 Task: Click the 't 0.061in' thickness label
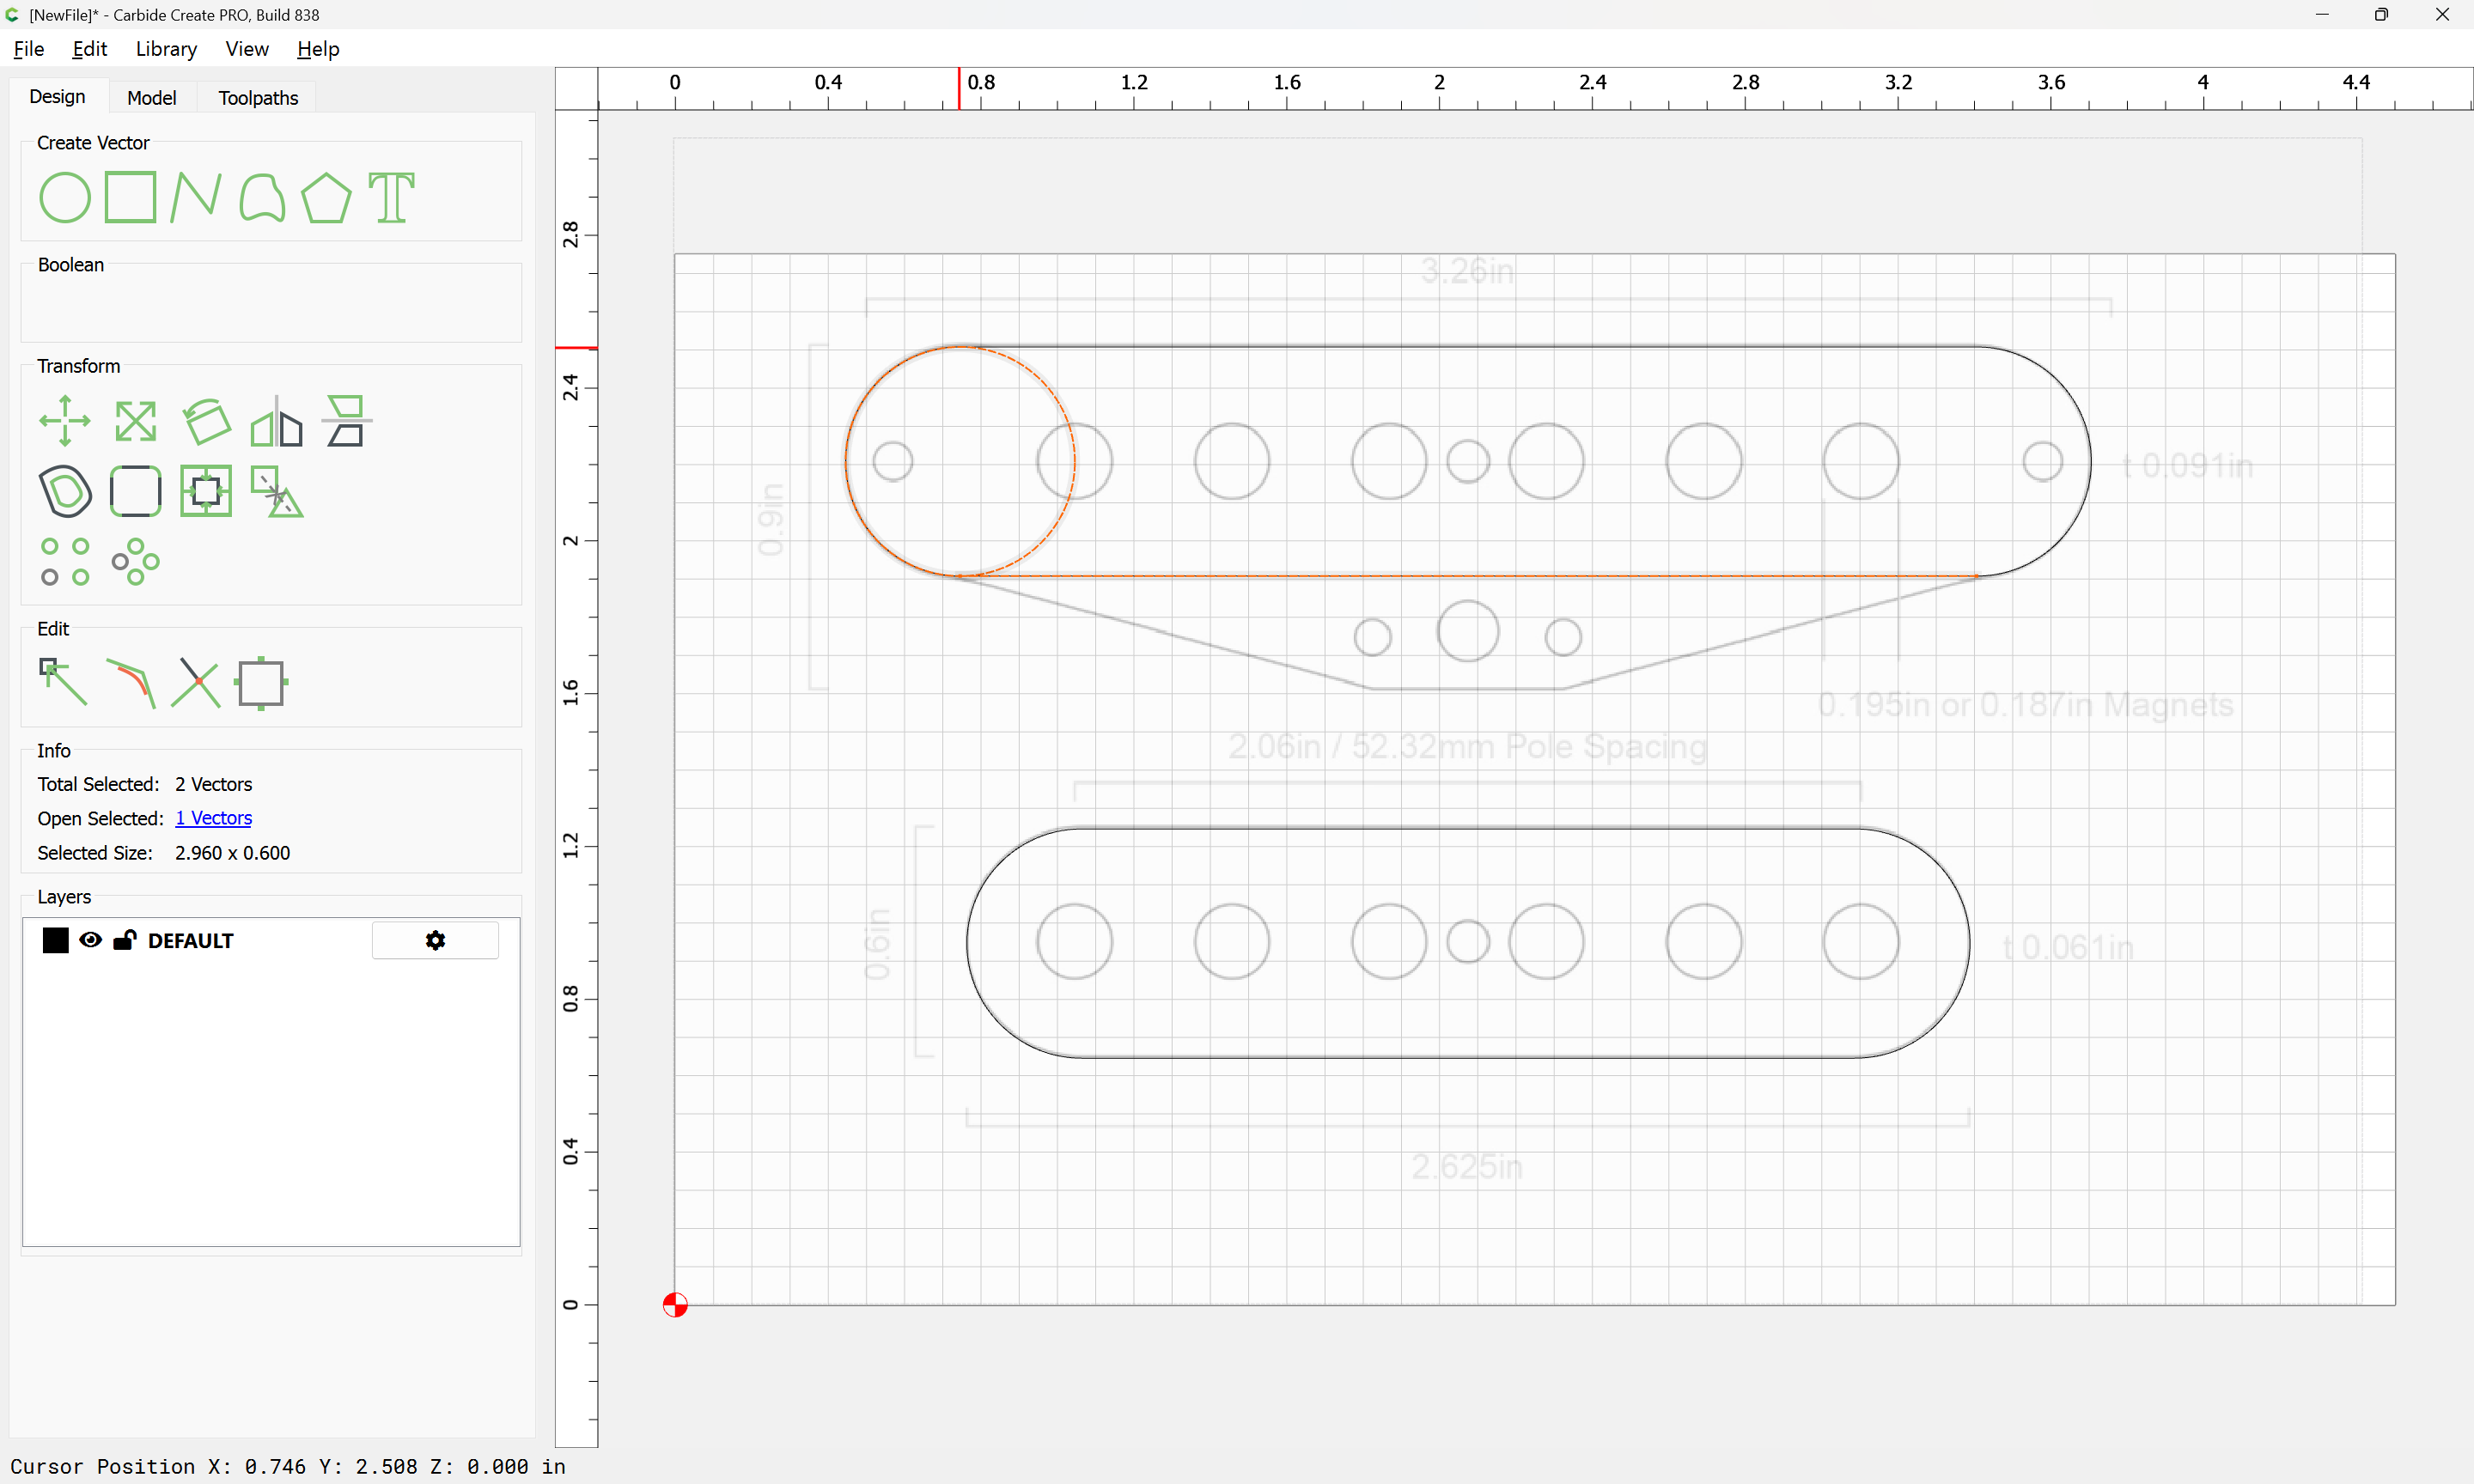[2067, 948]
